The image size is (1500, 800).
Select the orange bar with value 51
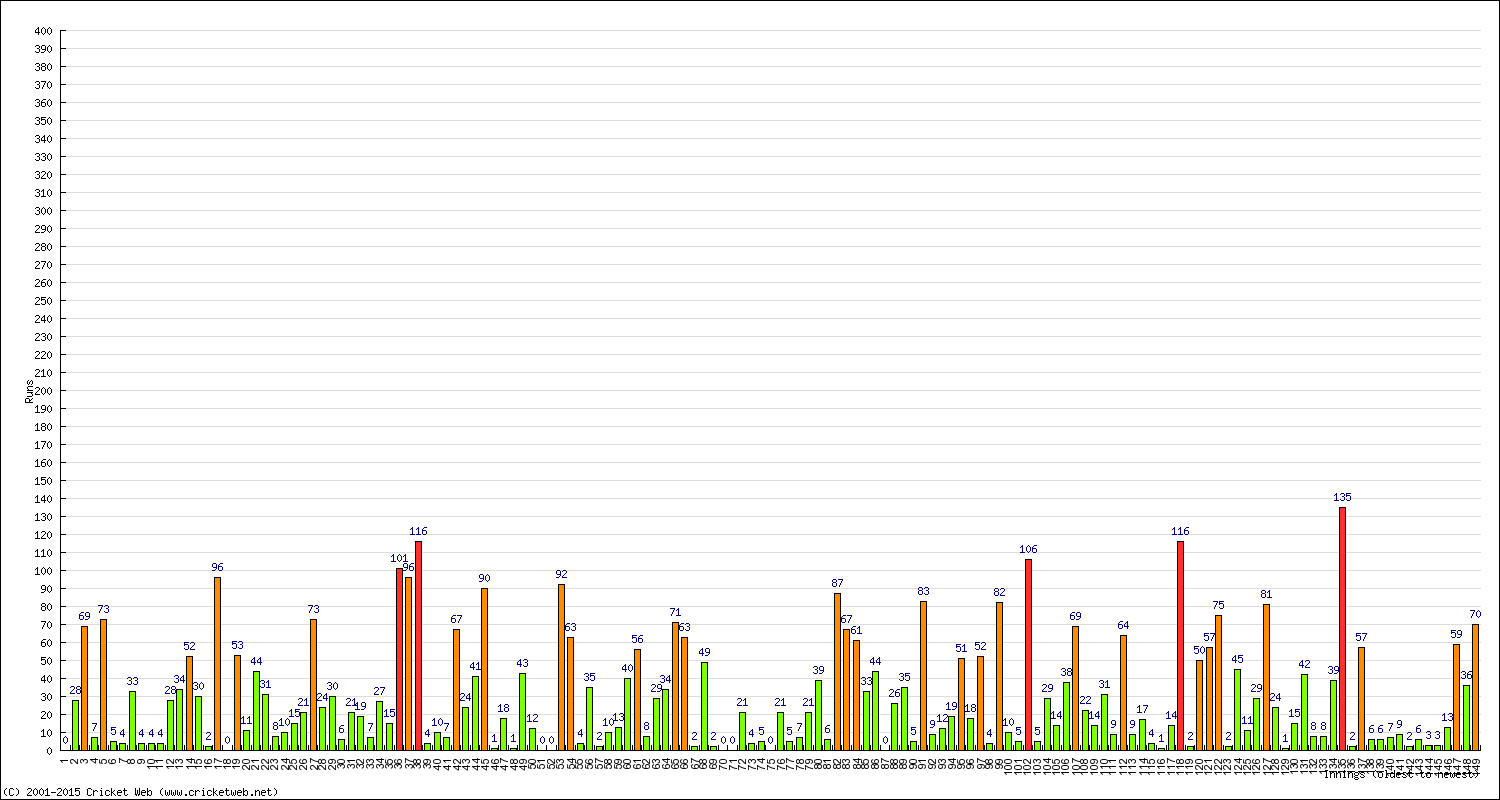click(961, 704)
